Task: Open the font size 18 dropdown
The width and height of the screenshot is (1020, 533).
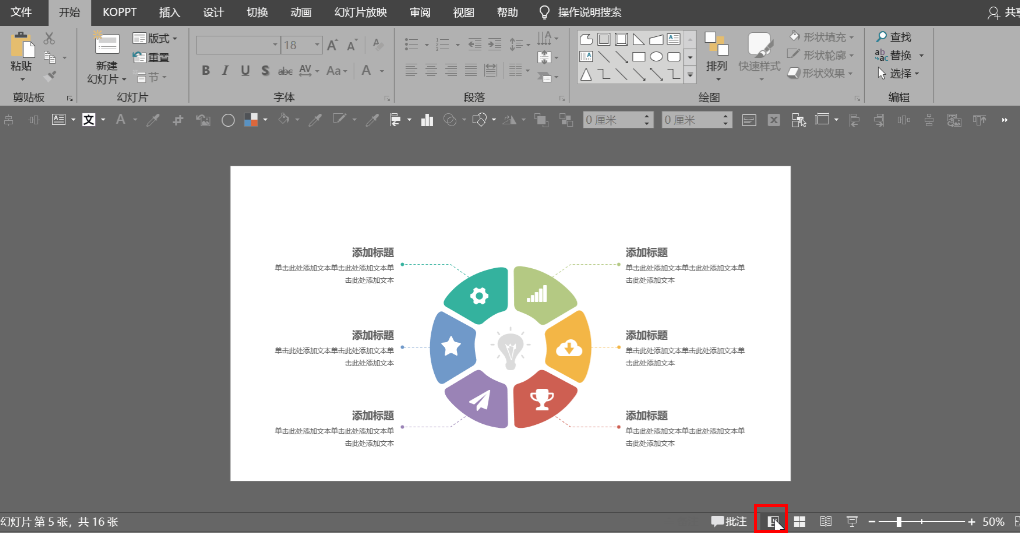Action: [x=317, y=45]
